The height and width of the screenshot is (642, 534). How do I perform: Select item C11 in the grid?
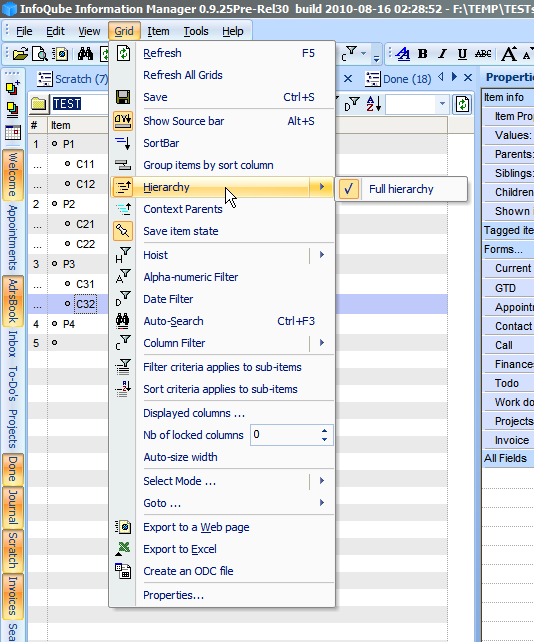pos(85,164)
